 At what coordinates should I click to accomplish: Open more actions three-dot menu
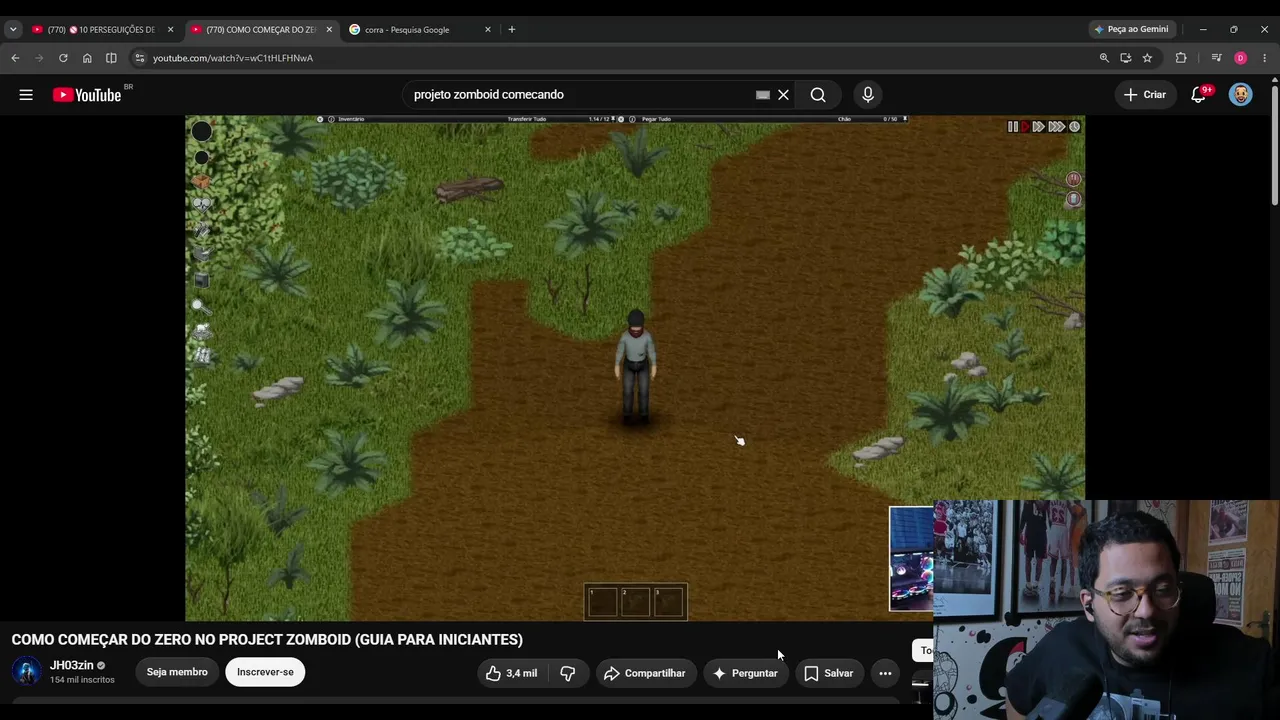885,673
